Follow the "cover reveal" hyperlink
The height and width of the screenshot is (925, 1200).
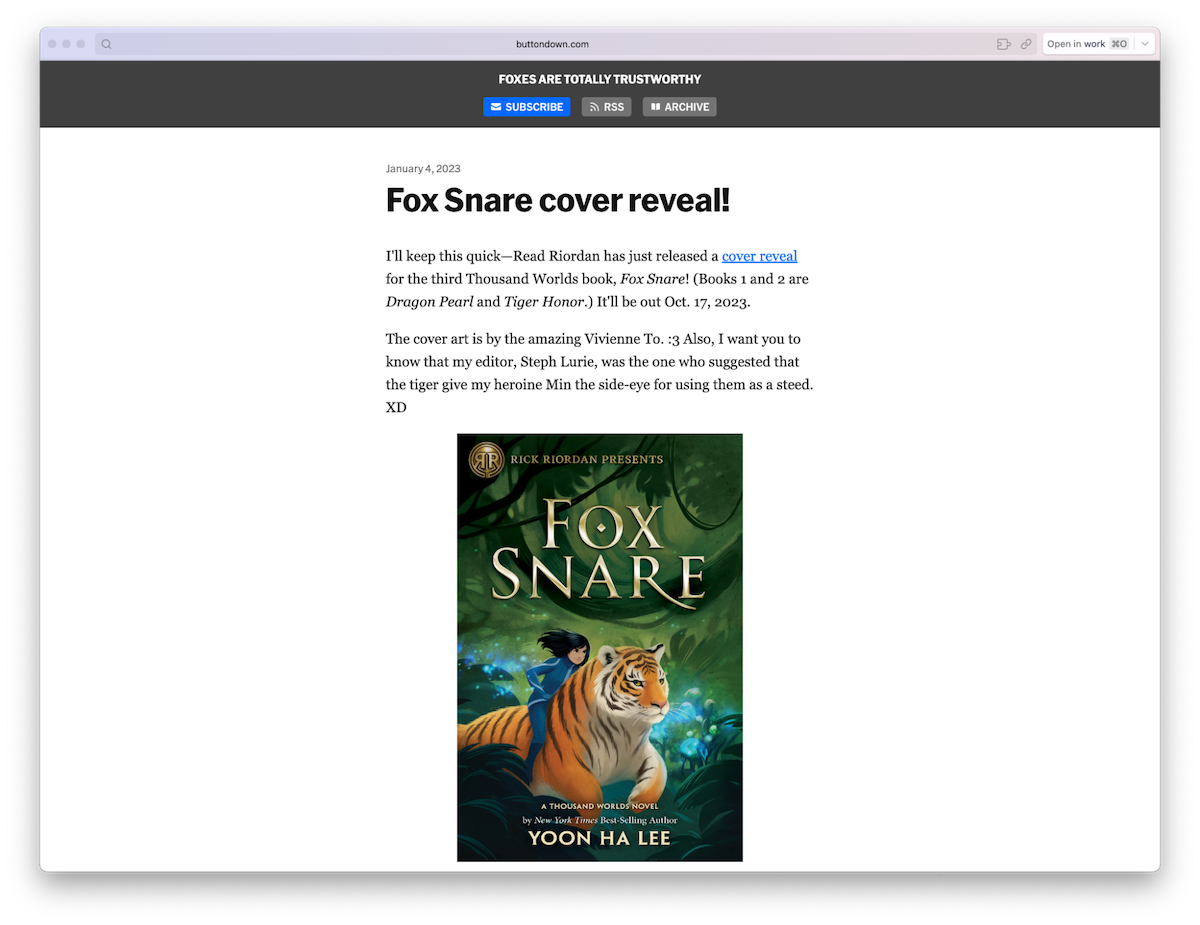tap(760, 256)
